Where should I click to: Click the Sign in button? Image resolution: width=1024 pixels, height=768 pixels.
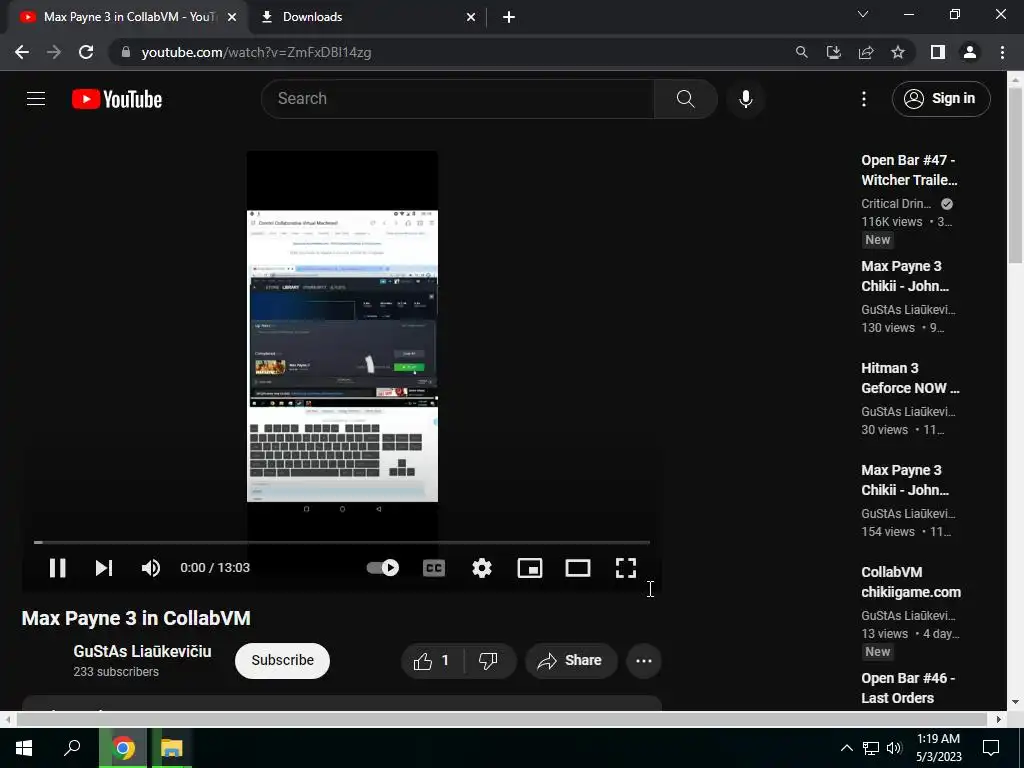[x=941, y=99]
